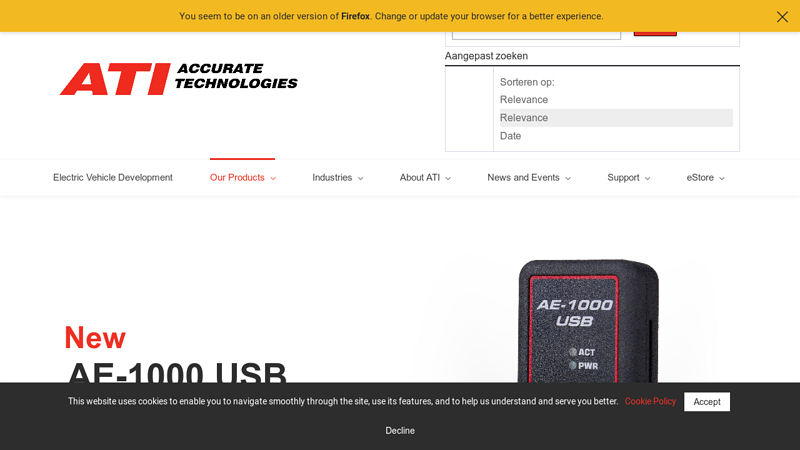800x450 pixels.
Task: Expand the eStore chevron arrow
Action: click(x=721, y=179)
